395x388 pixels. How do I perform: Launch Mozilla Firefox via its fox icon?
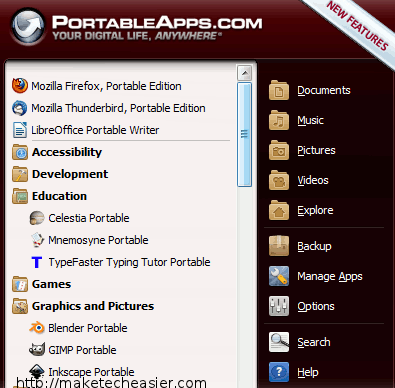coord(20,86)
